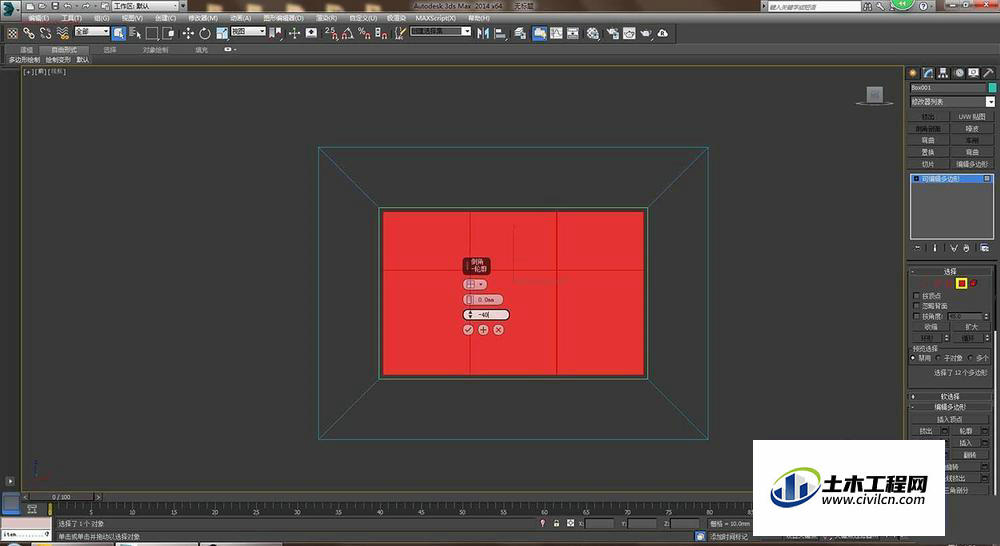Screen dimensions: 1000x546
Task: Click the Undo arrow in quick access toolbar
Action: click(x=68, y=6)
